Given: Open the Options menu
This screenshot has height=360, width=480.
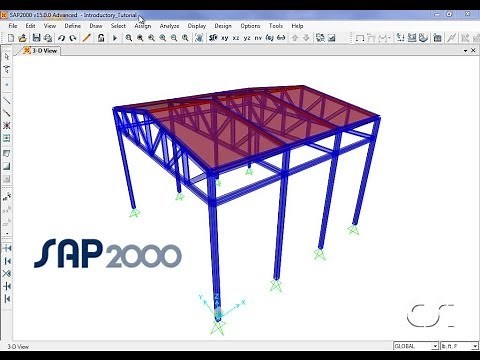Looking at the screenshot, I should (x=250, y=26).
